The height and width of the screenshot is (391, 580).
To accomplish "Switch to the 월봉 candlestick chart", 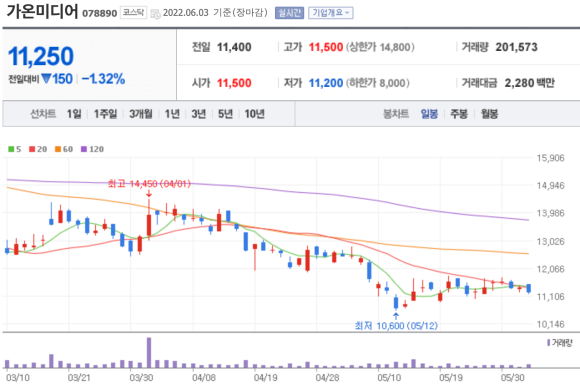I will (x=489, y=114).
